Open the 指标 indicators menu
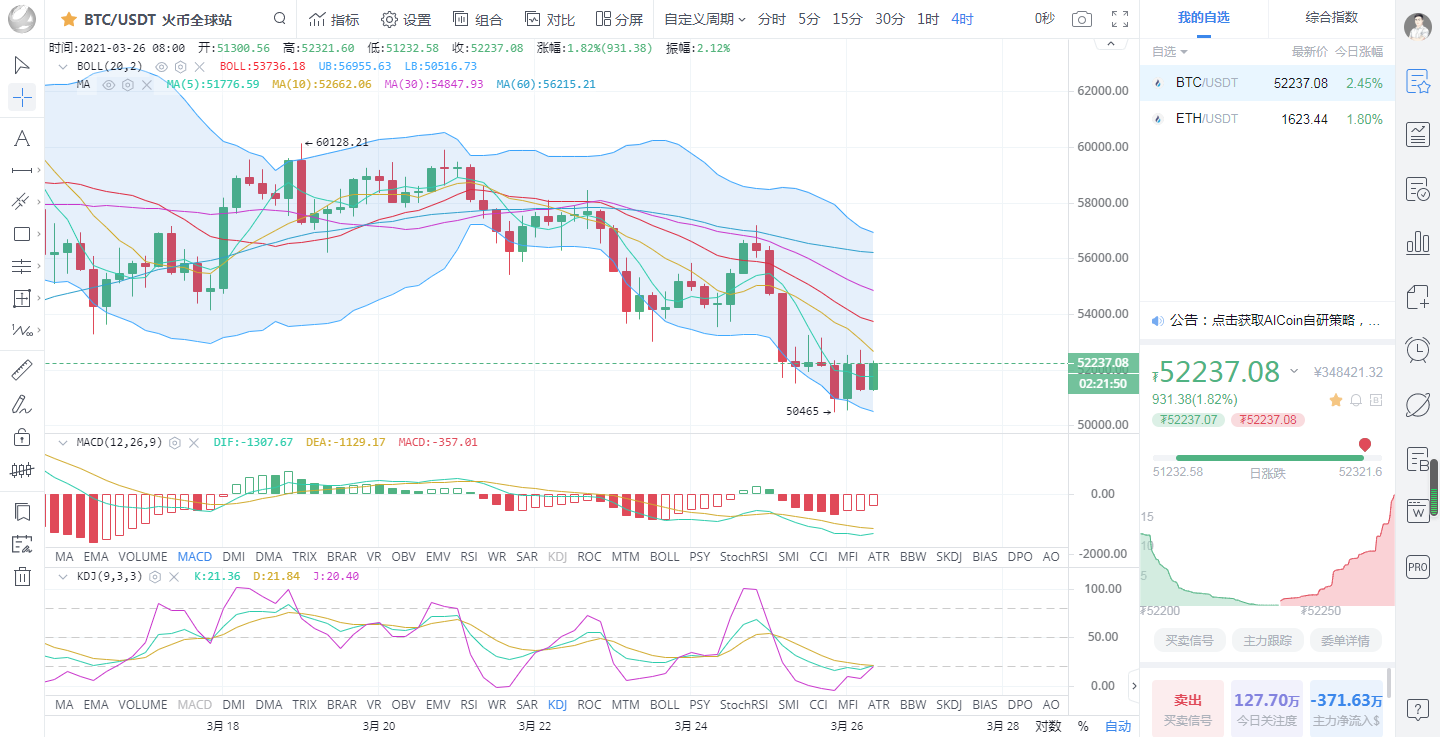 click(335, 19)
